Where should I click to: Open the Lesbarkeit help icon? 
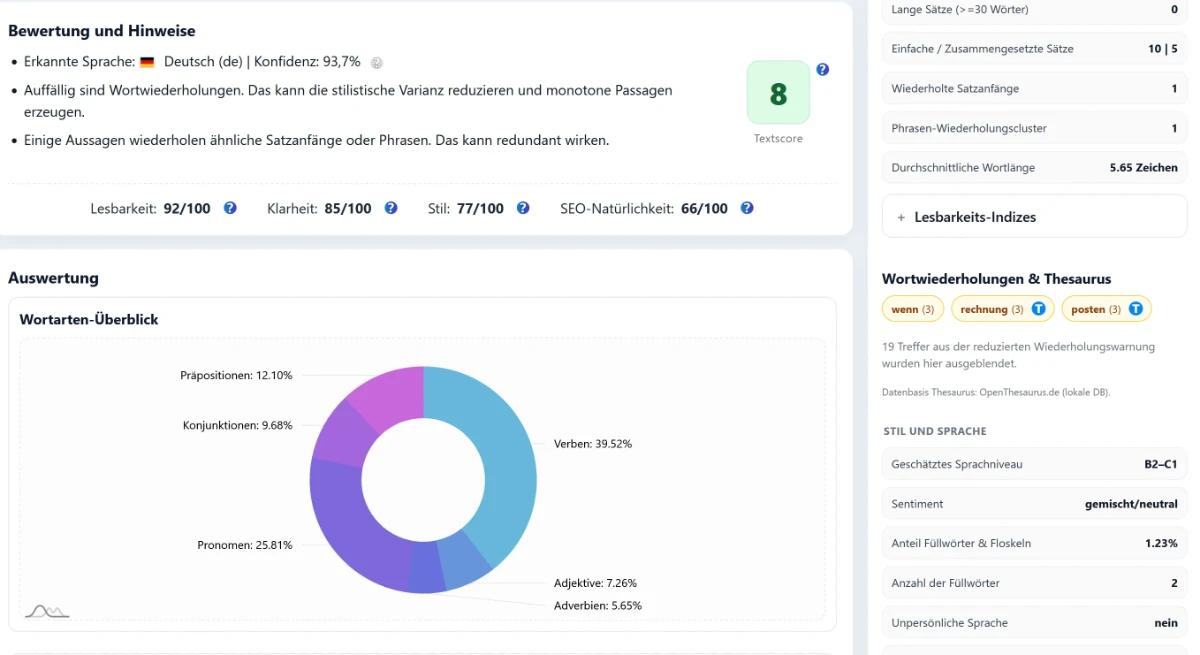(230, 208)
